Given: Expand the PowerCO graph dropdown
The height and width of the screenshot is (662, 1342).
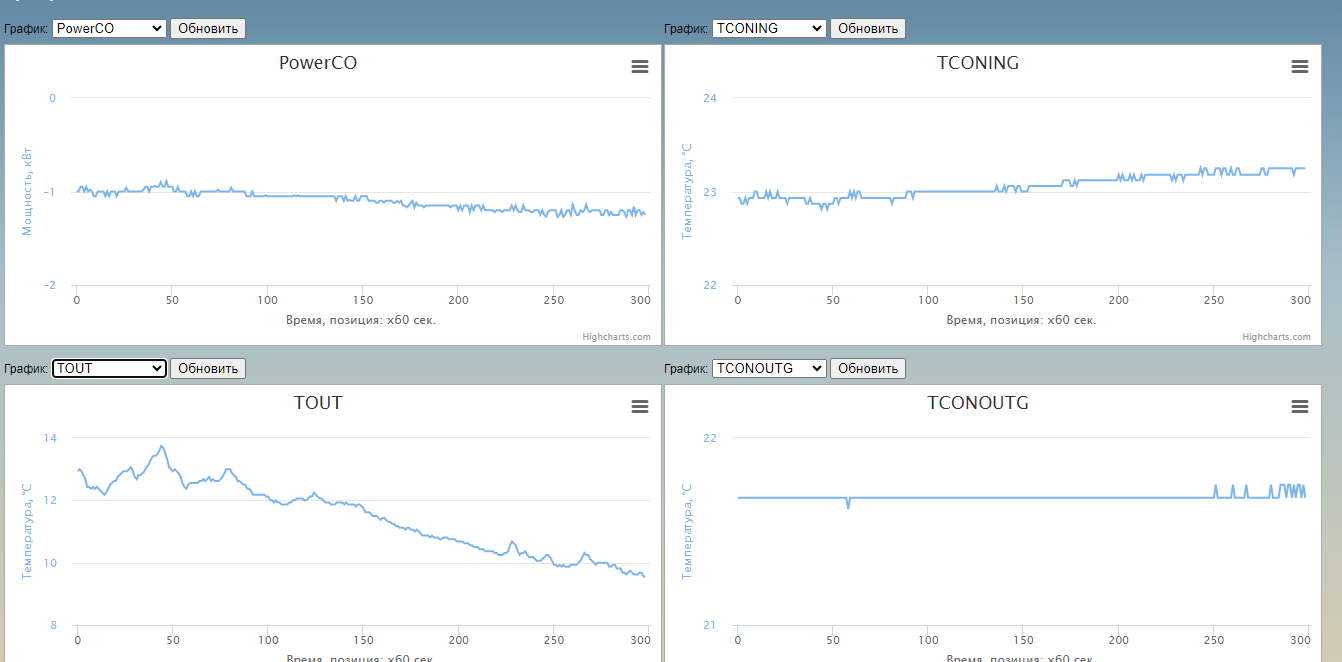Looking at the screenshot, I should pyautogui.click(x=109, y=28).
